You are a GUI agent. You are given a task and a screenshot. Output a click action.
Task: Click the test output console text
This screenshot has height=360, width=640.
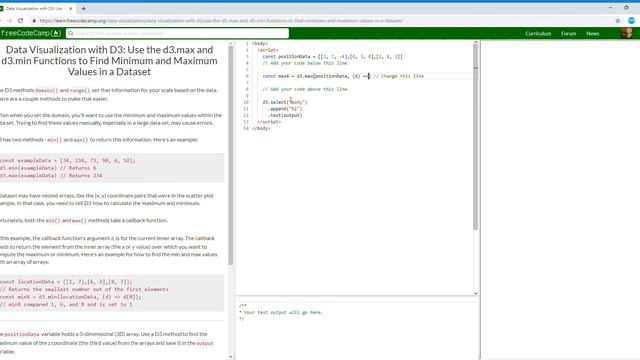283,312
